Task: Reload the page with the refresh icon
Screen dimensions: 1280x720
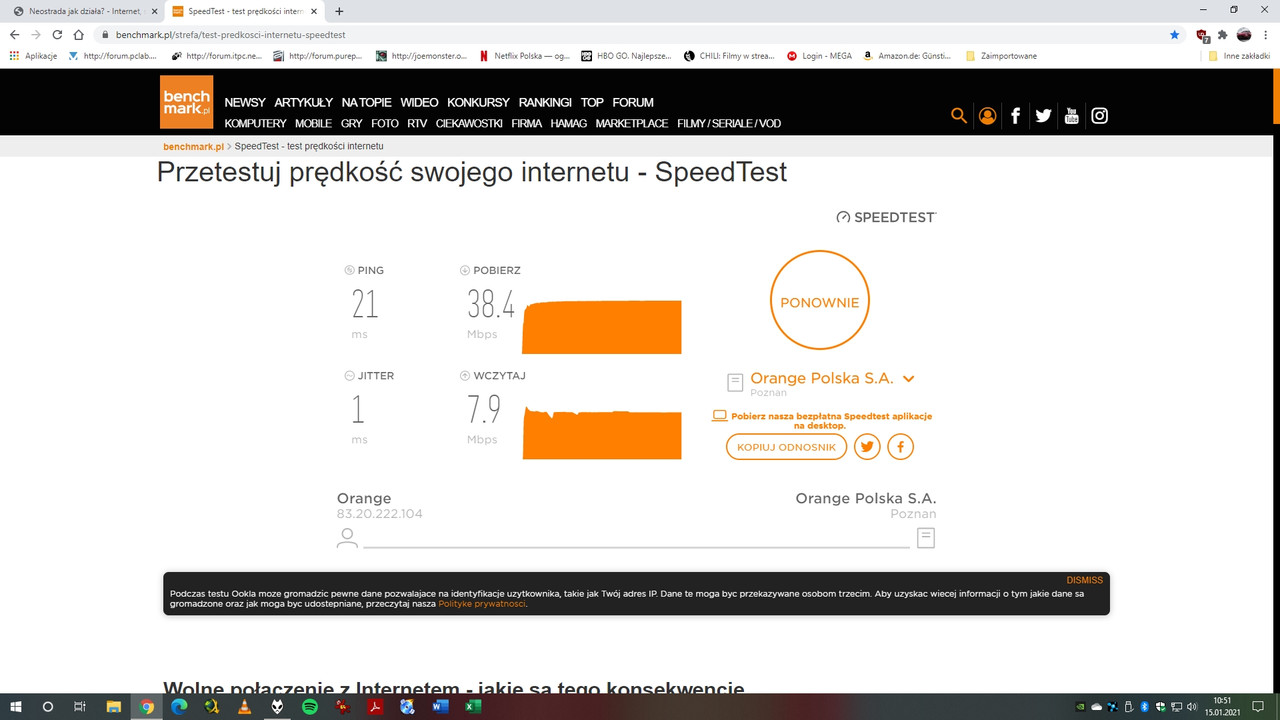Action: coord(57,34)
